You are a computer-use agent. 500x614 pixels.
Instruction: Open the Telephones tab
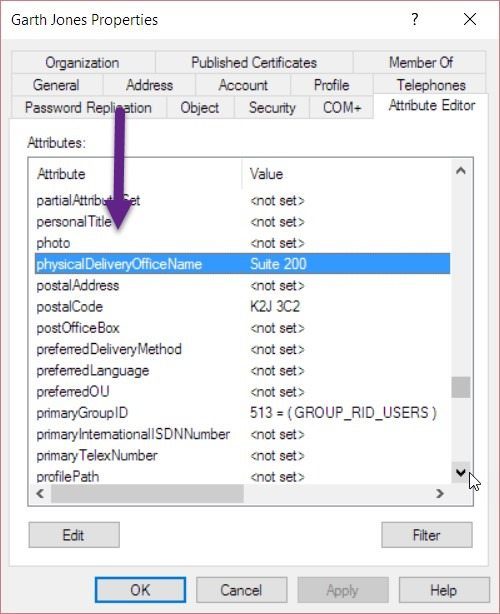coord(430,85)
